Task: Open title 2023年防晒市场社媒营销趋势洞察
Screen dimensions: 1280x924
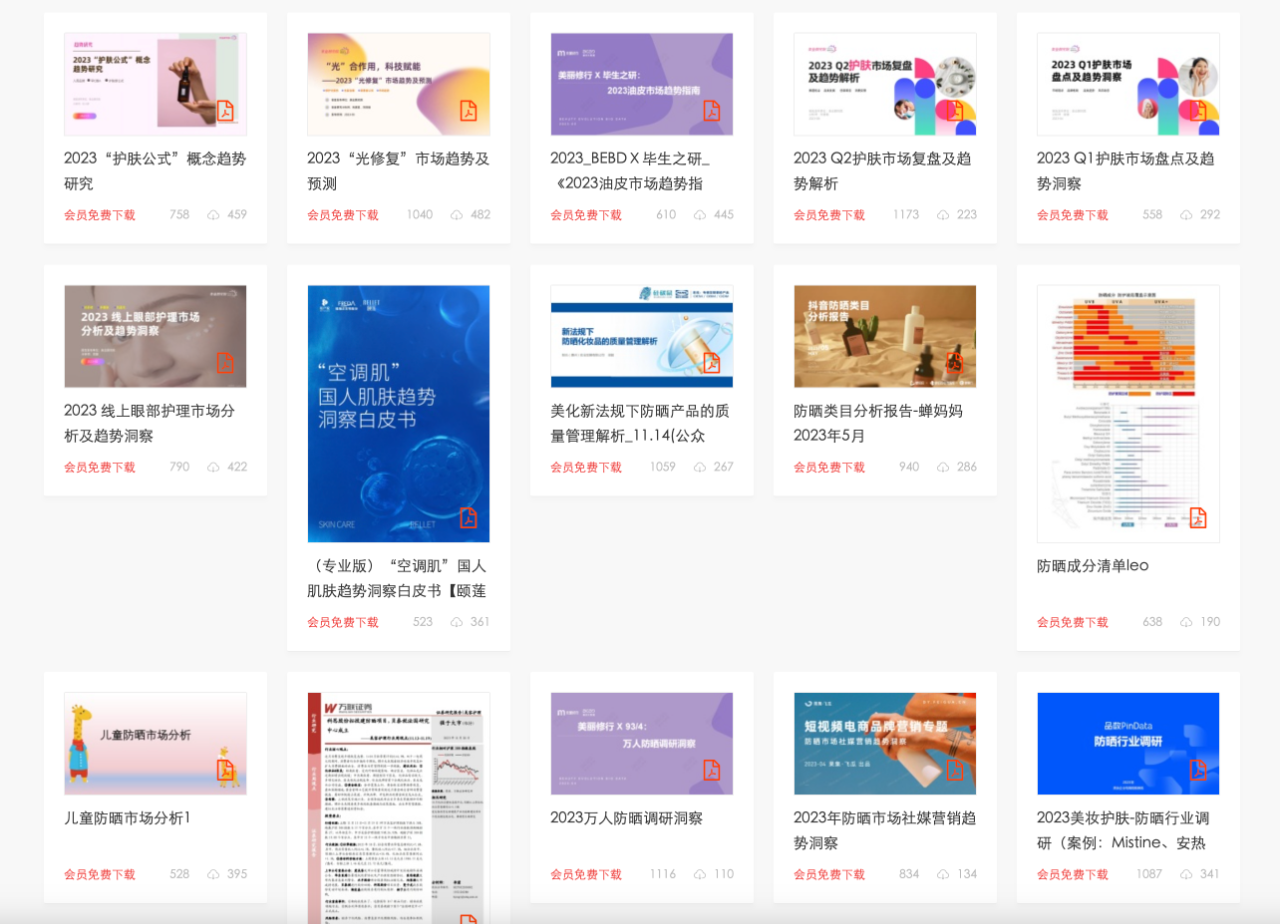Action: [885, 830]
